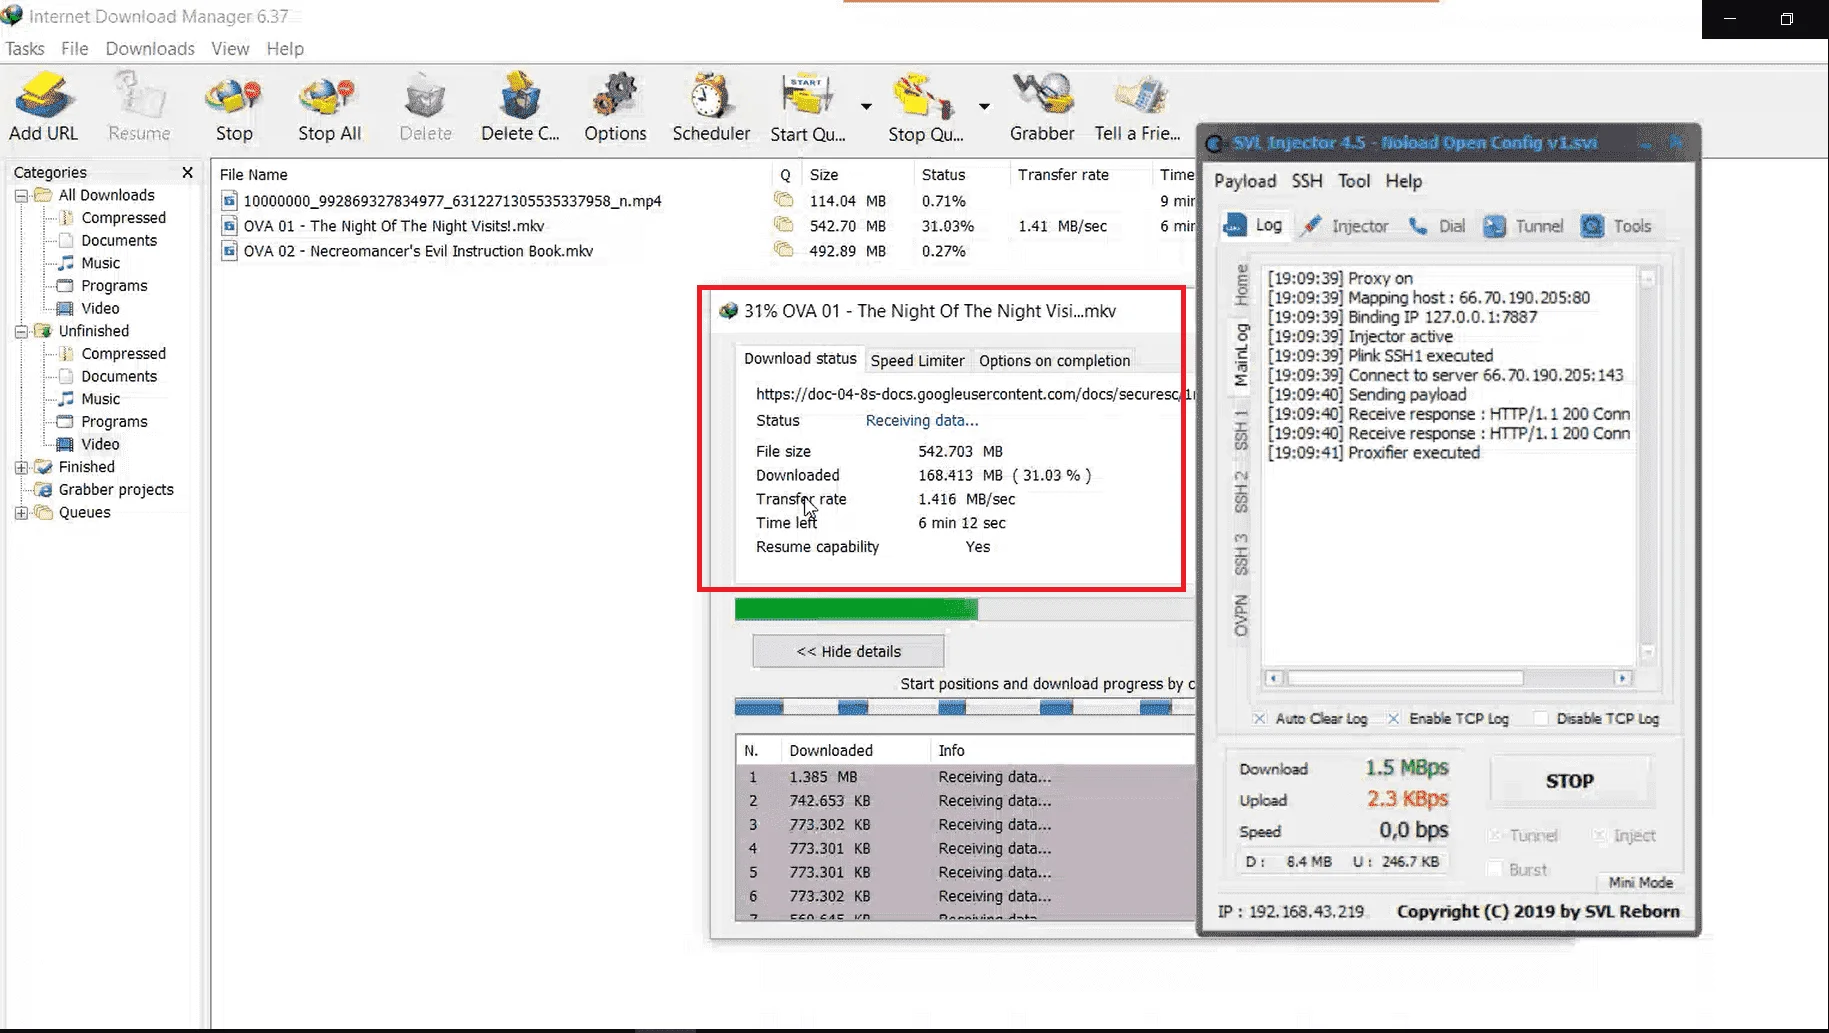The image size is (1829, 1033).
Task: Click the Stop Queue toolbar icon
Action: pos(924,96)
